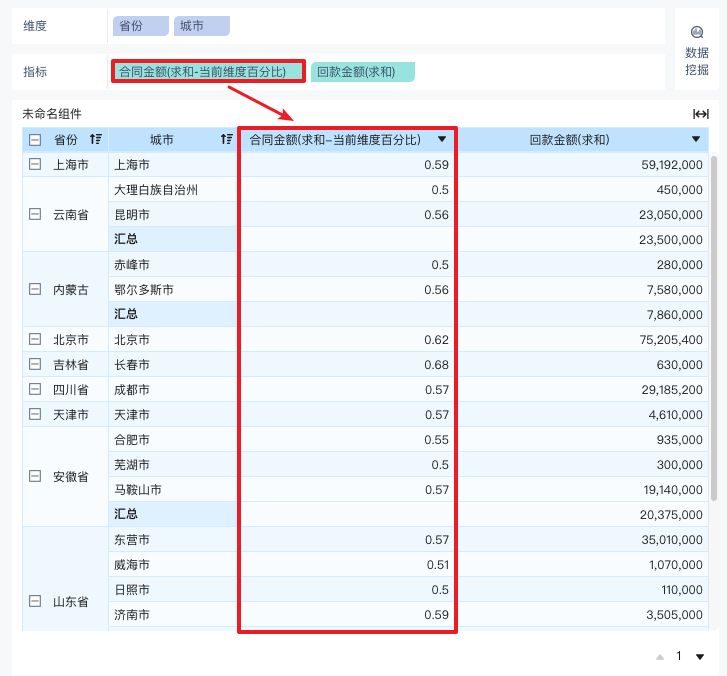Screen dimensions: 727x676
Task: Go to previous page using up arrow
Action: pyautogui.click(x=660, y=657)
